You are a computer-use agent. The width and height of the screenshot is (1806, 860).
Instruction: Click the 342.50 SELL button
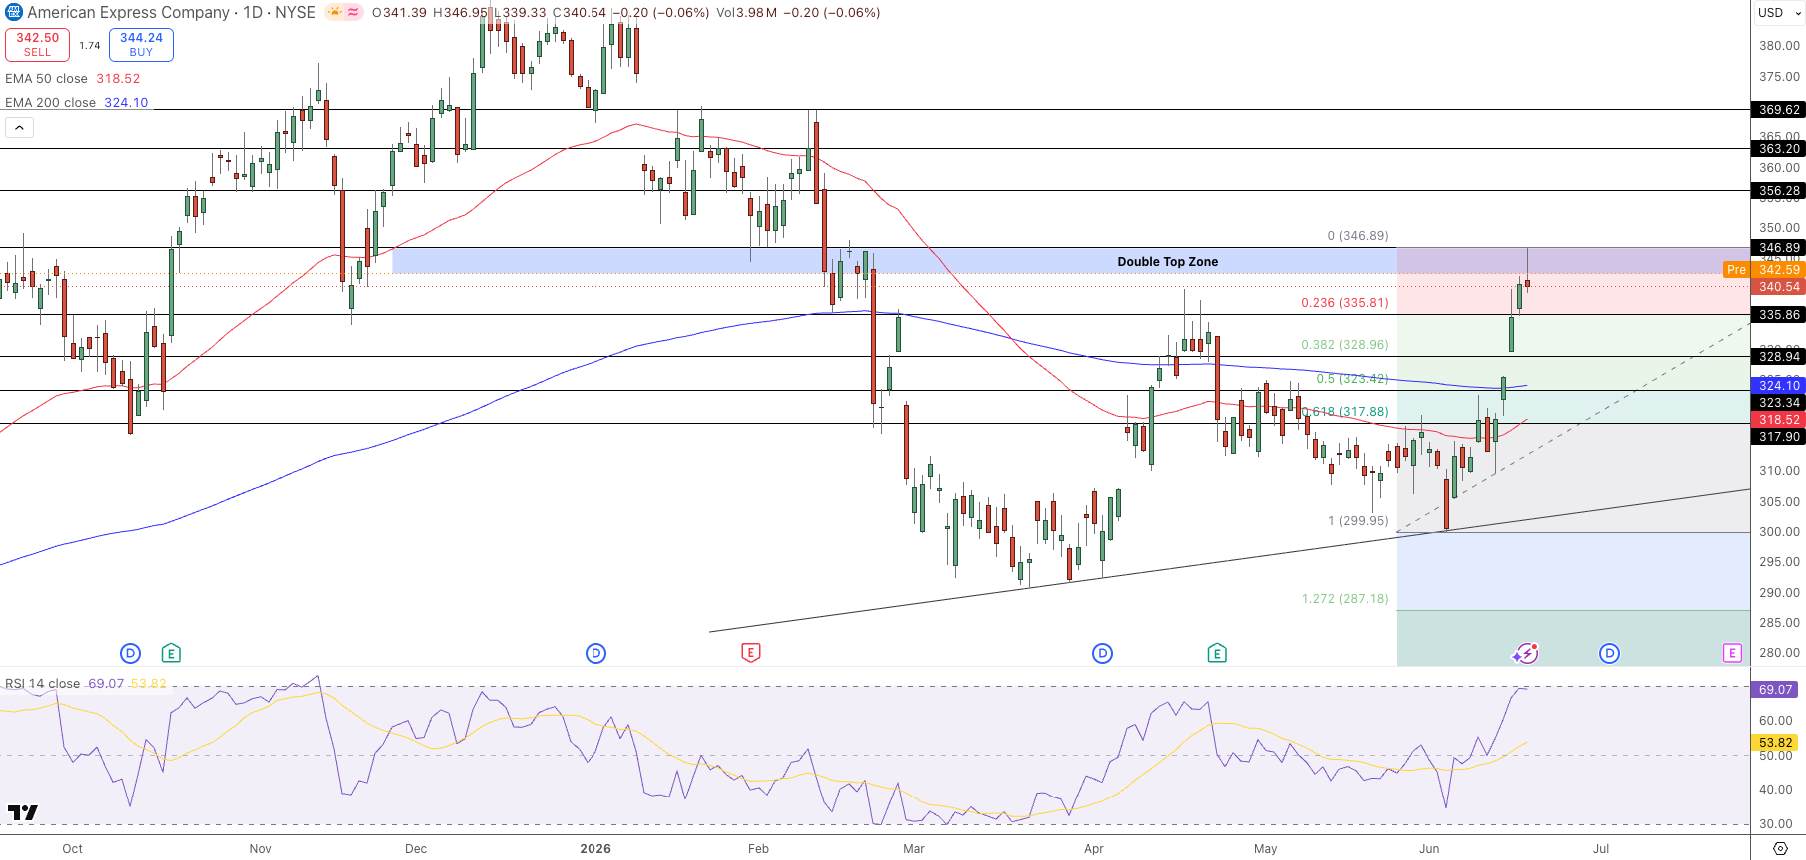click(x=37, y=44)
